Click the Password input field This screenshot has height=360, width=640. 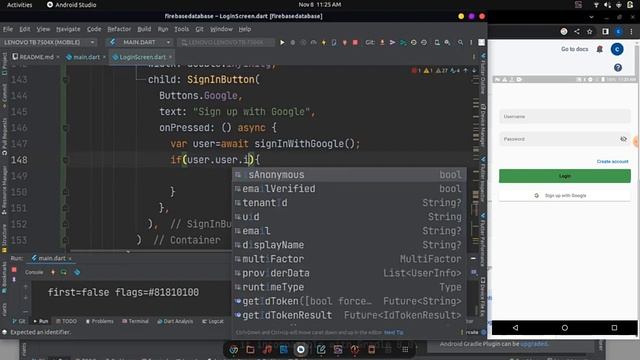[564, 139]
